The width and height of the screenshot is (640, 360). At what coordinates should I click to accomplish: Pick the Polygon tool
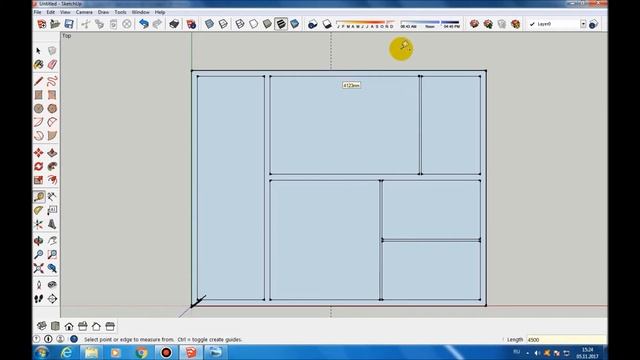[x=52, y=108]
